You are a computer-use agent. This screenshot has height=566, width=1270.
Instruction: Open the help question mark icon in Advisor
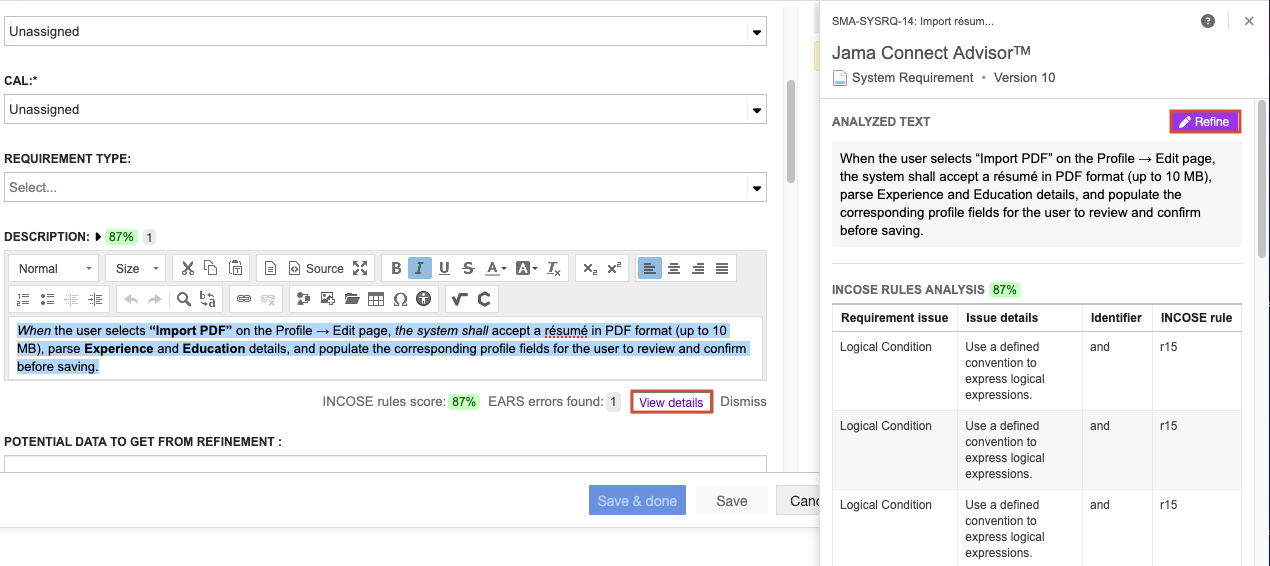tap(1208, 21)
